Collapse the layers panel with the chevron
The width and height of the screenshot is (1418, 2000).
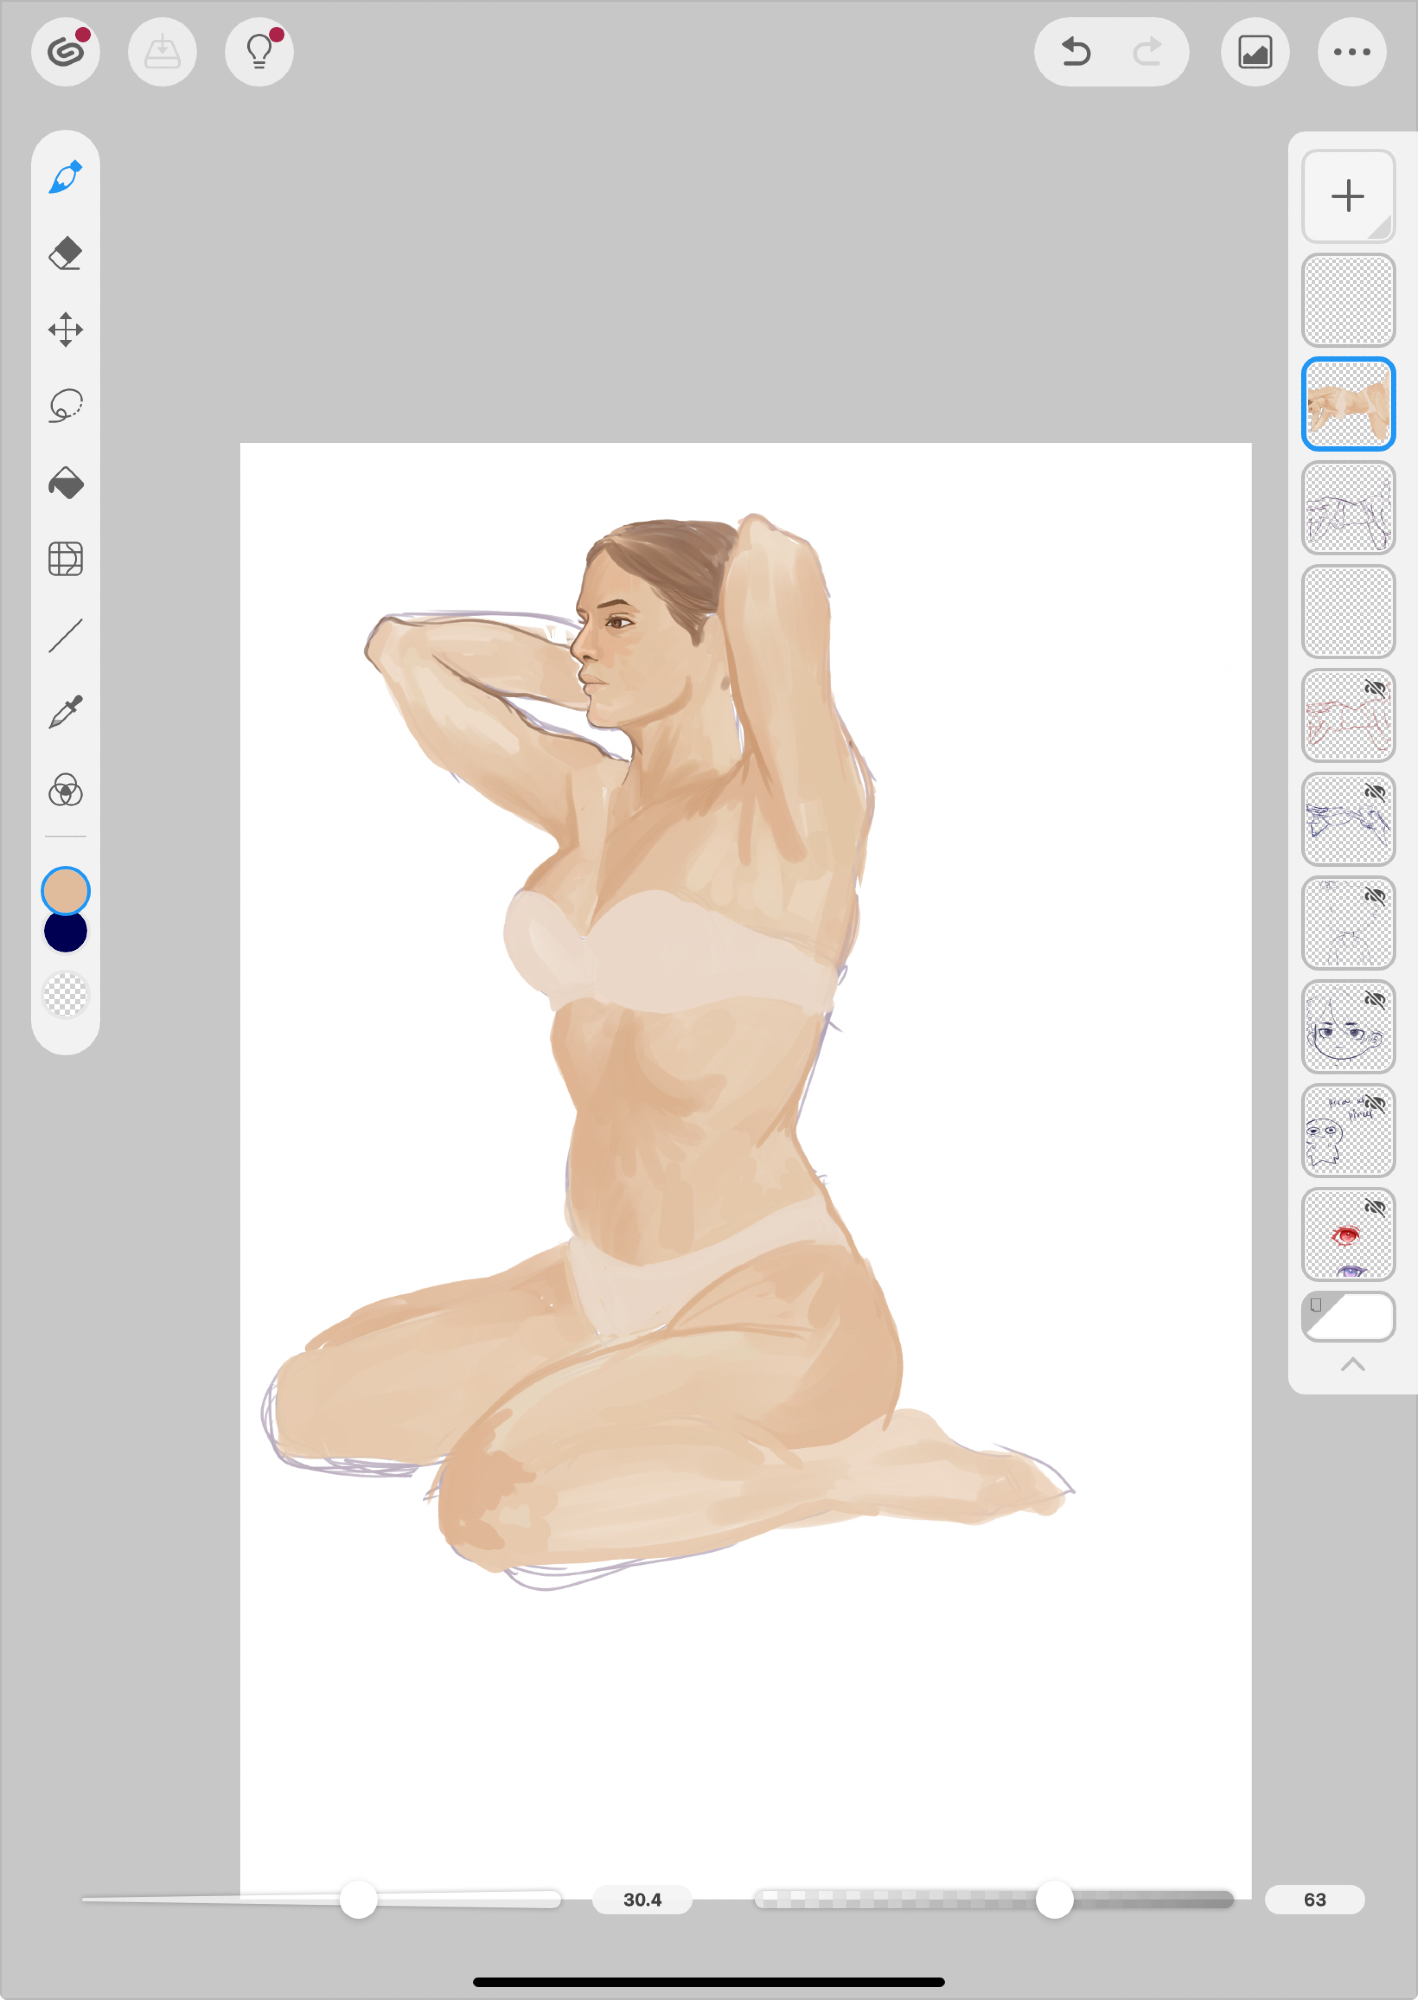point(1352,1365)
